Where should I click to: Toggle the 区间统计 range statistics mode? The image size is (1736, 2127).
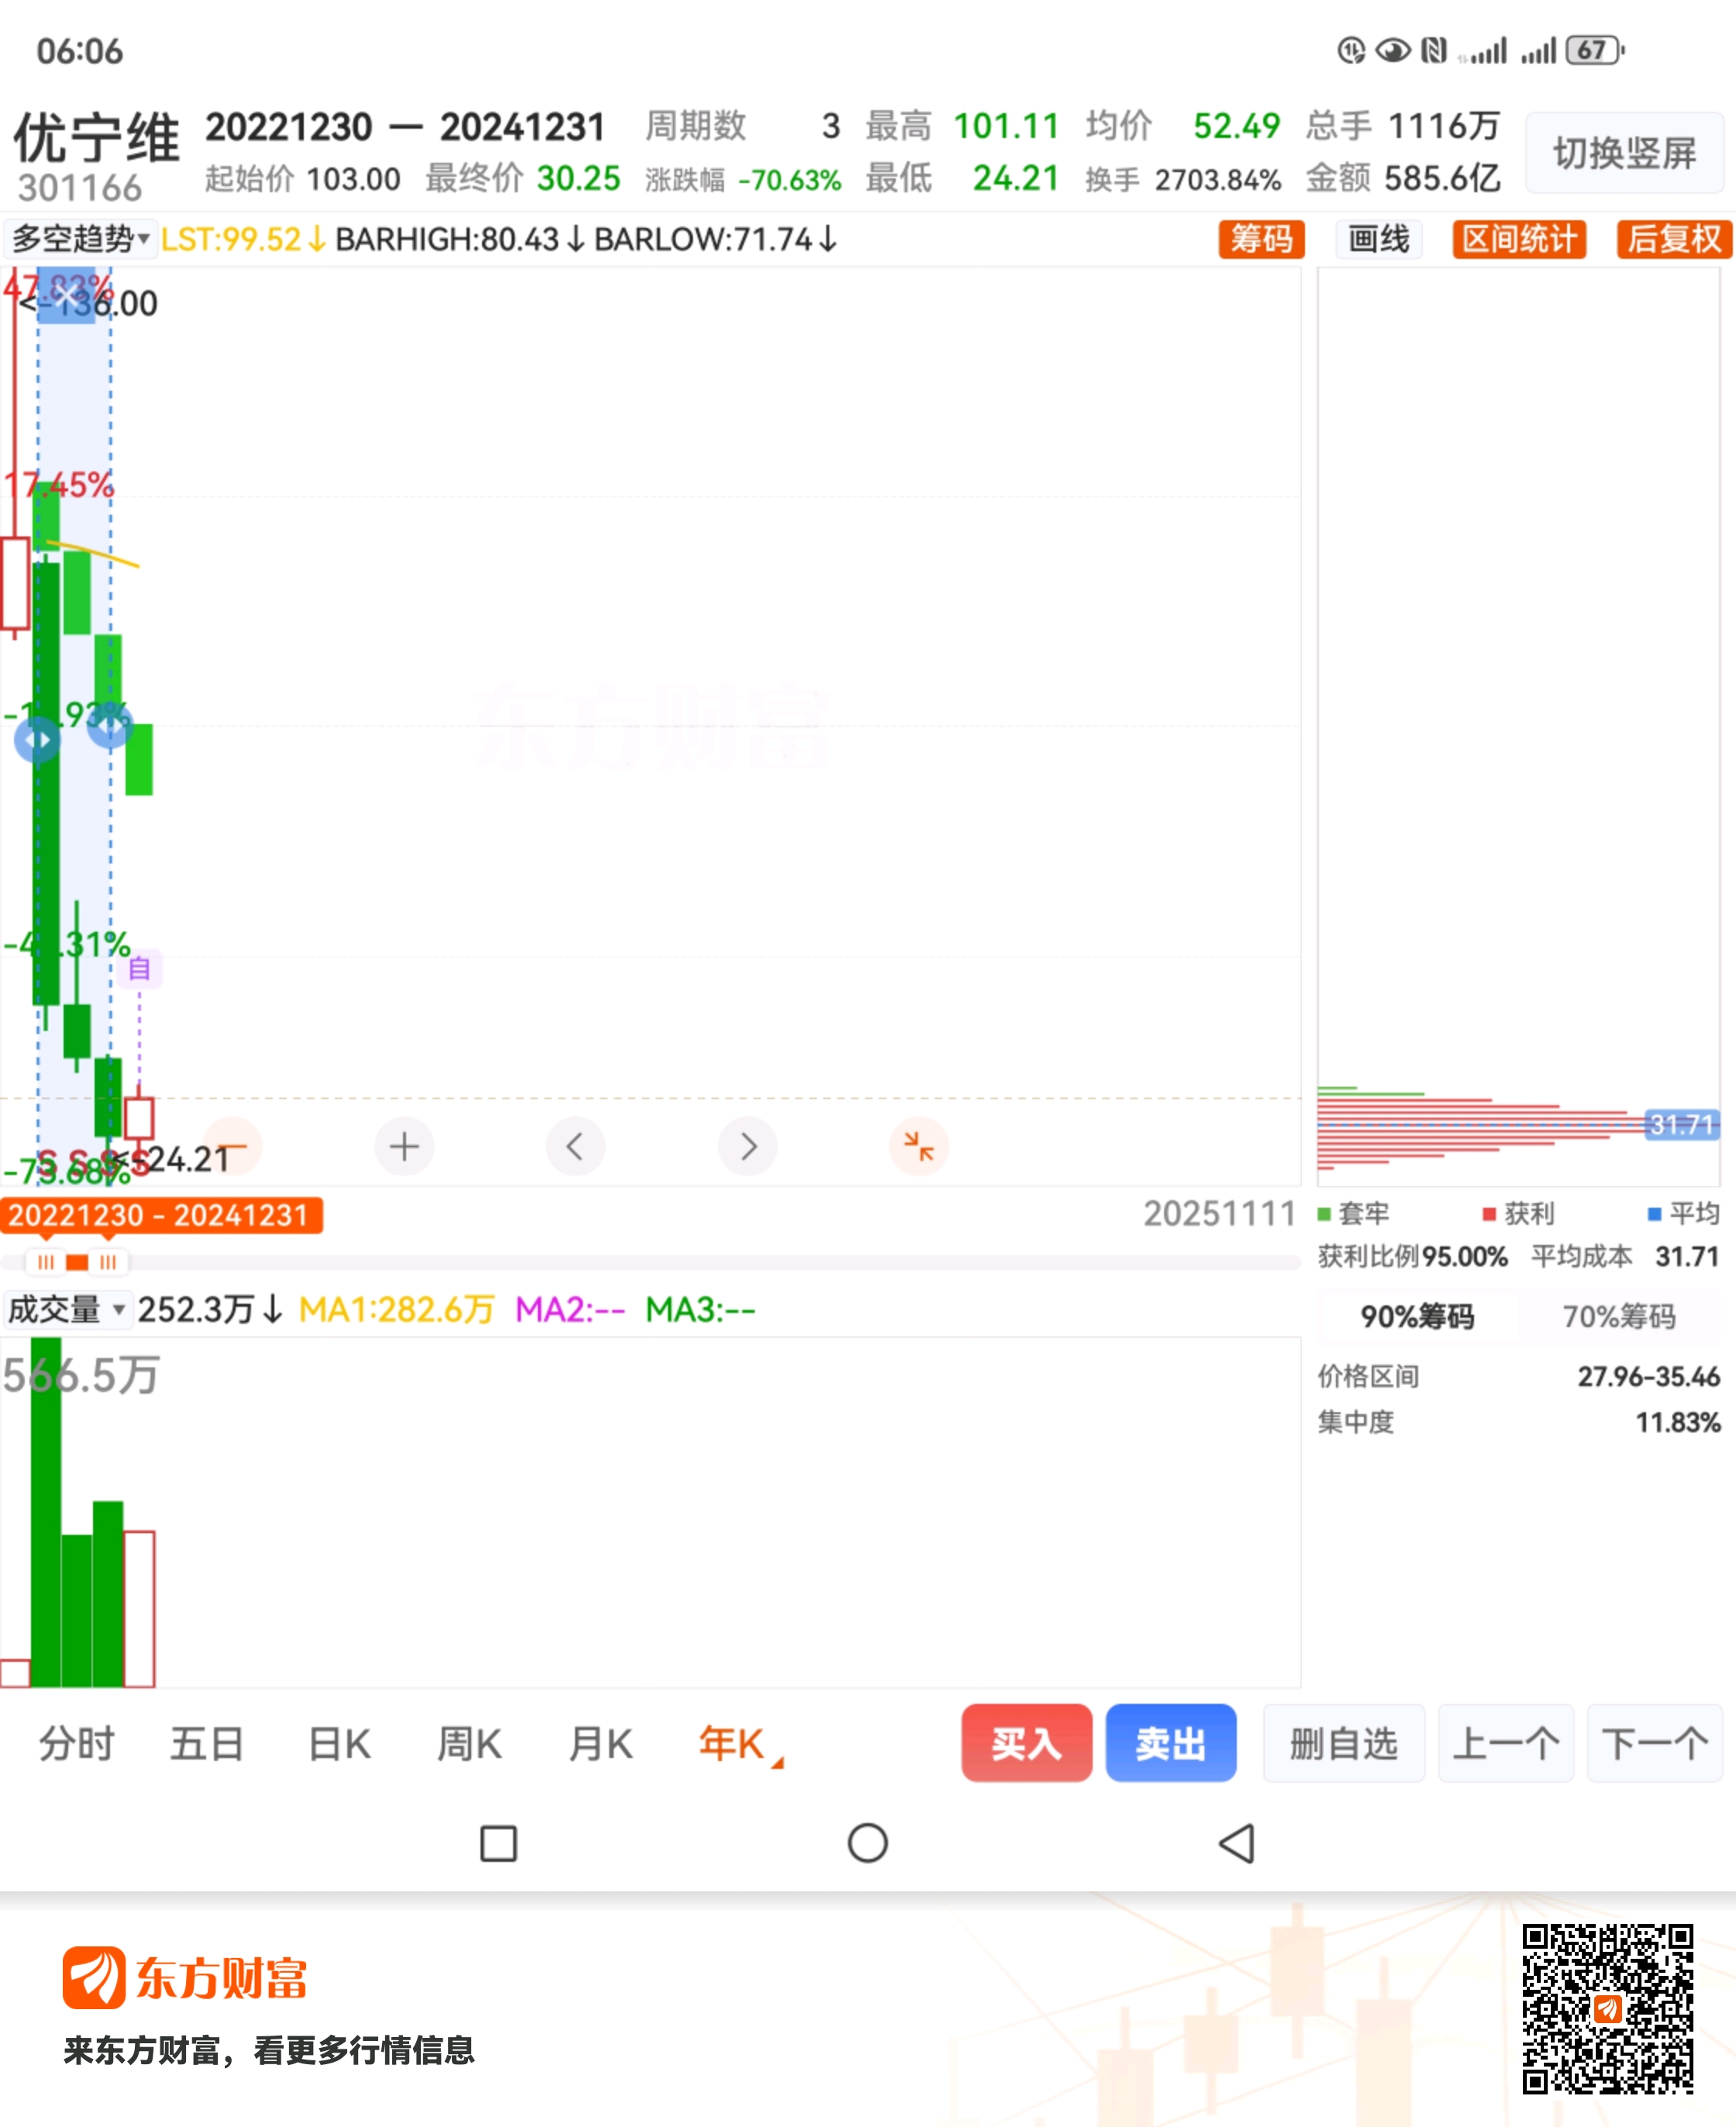[1518, 239]
